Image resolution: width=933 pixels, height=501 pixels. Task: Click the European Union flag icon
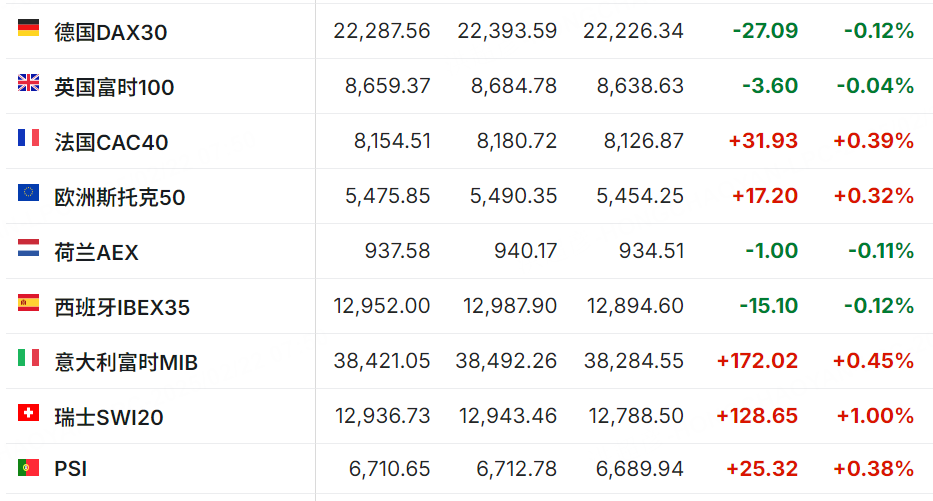pyautogui.click(x=28, y=192)
